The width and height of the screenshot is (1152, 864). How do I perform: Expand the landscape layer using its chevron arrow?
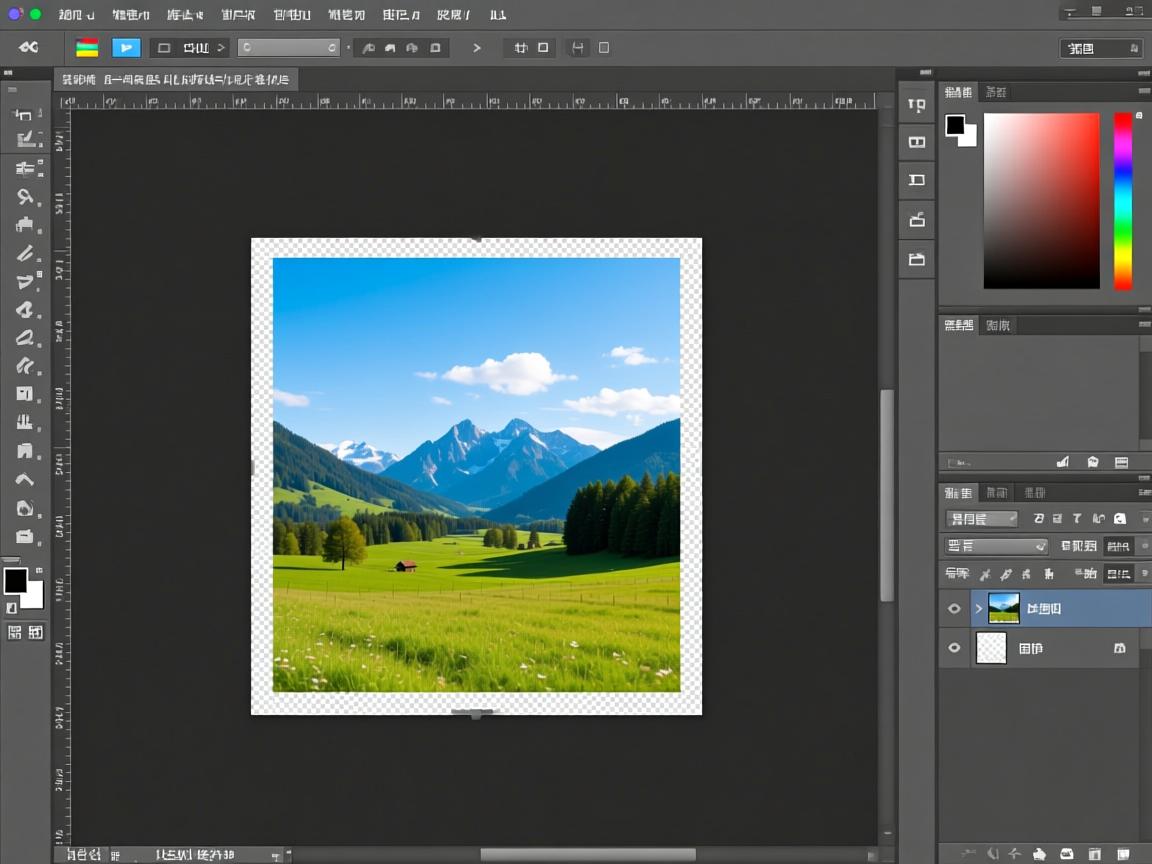pyautogui.click(x=979, y=608)
